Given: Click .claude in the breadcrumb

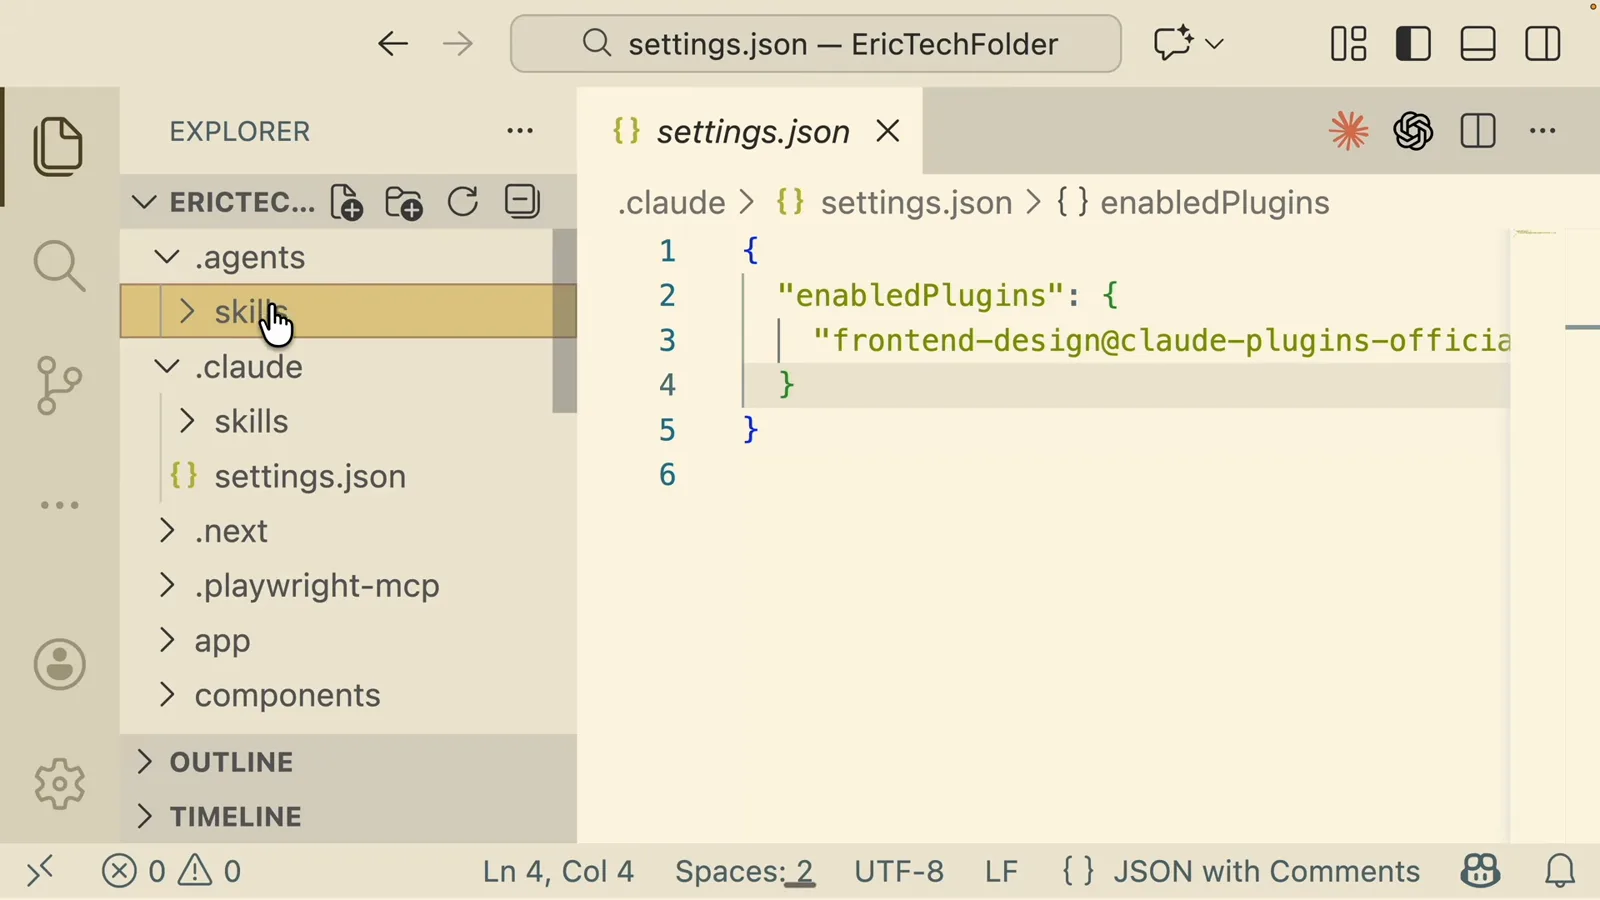Looking at the screenshot, I should (671, 203).
